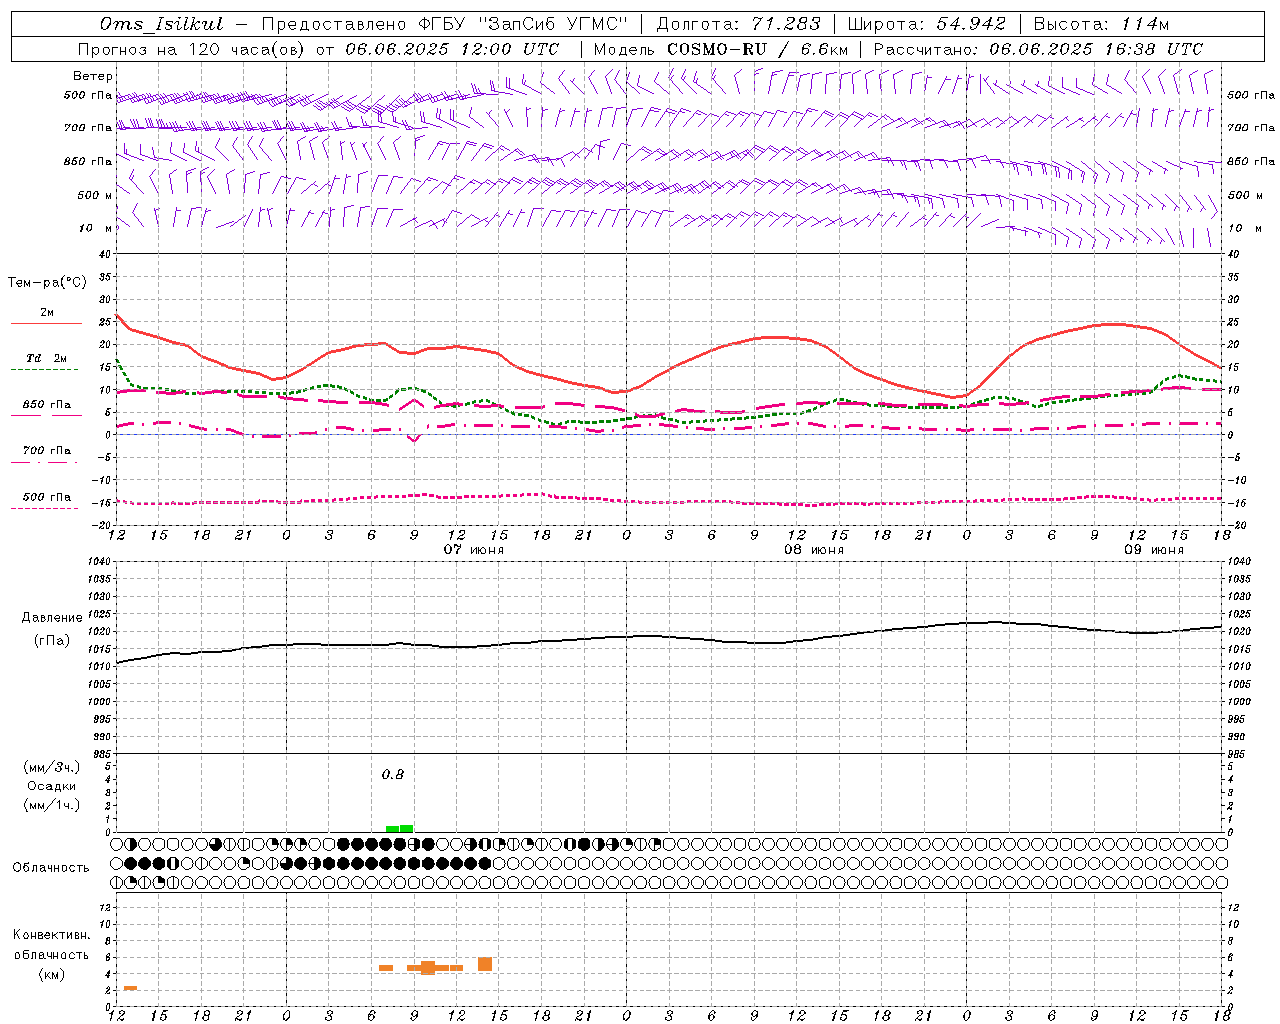The width and height of the screenshot is (1280, 1024).
Task: Click the 08 июня date label
Action: click(x=814, y=550)
